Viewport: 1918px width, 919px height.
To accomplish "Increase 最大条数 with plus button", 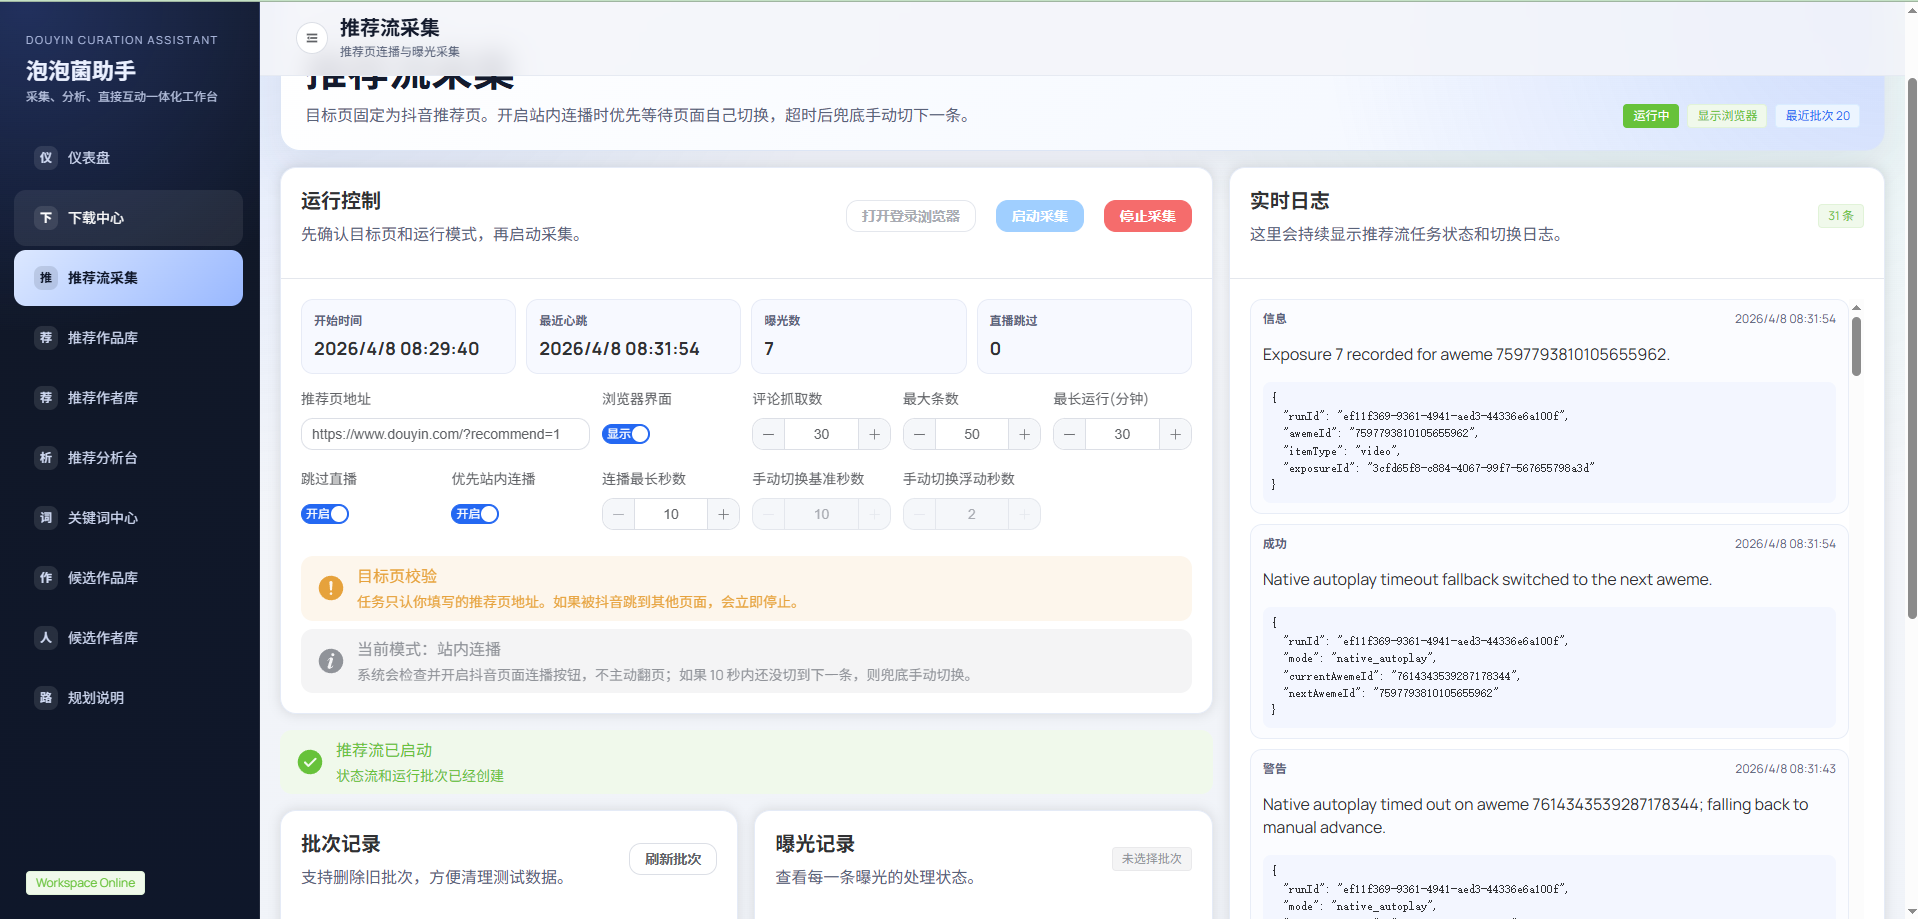I will 1024,434.
